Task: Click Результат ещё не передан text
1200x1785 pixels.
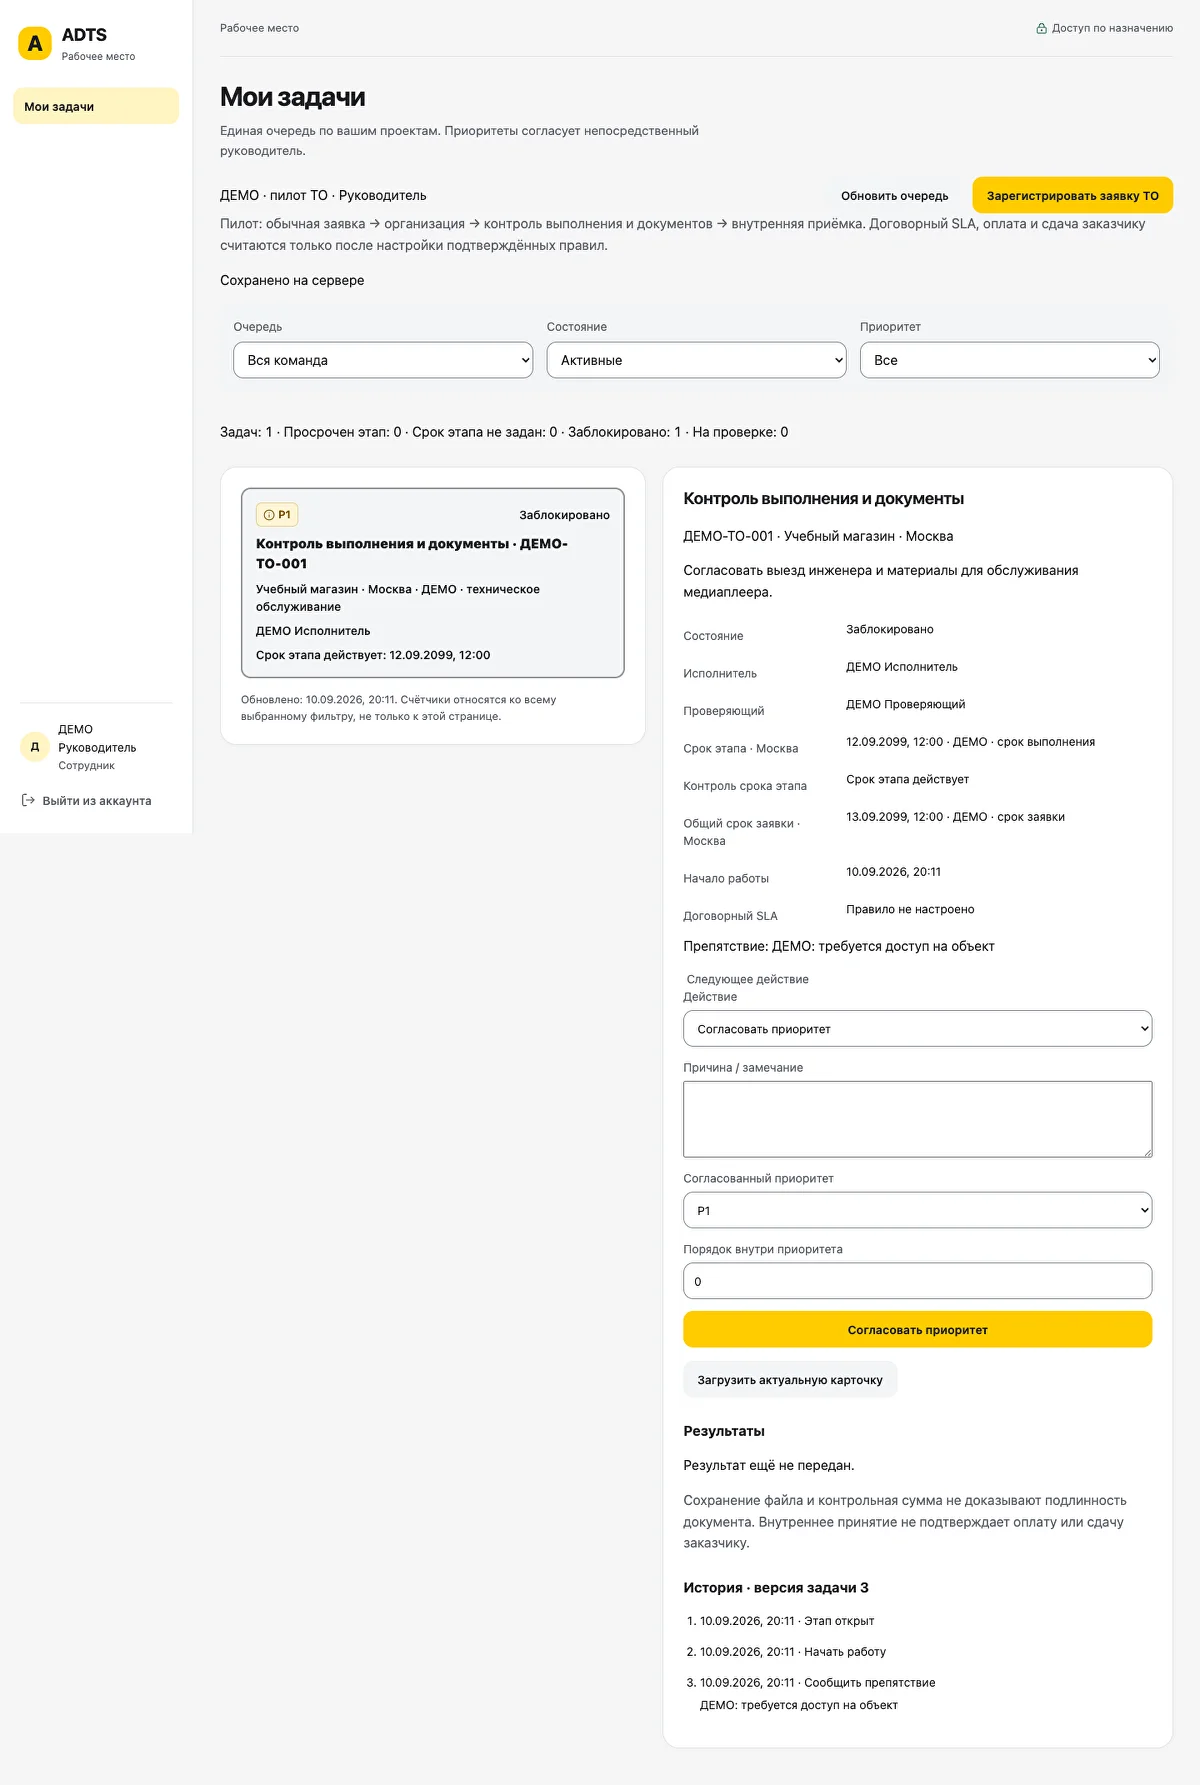Action: pos(768,1465)
